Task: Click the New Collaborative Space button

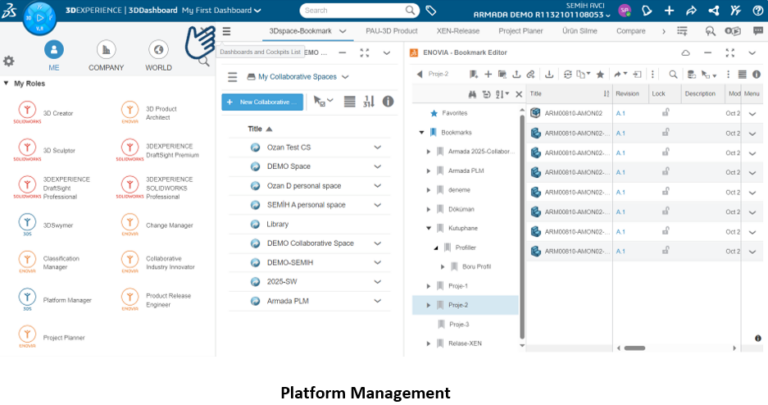Action: click(261, 102)
